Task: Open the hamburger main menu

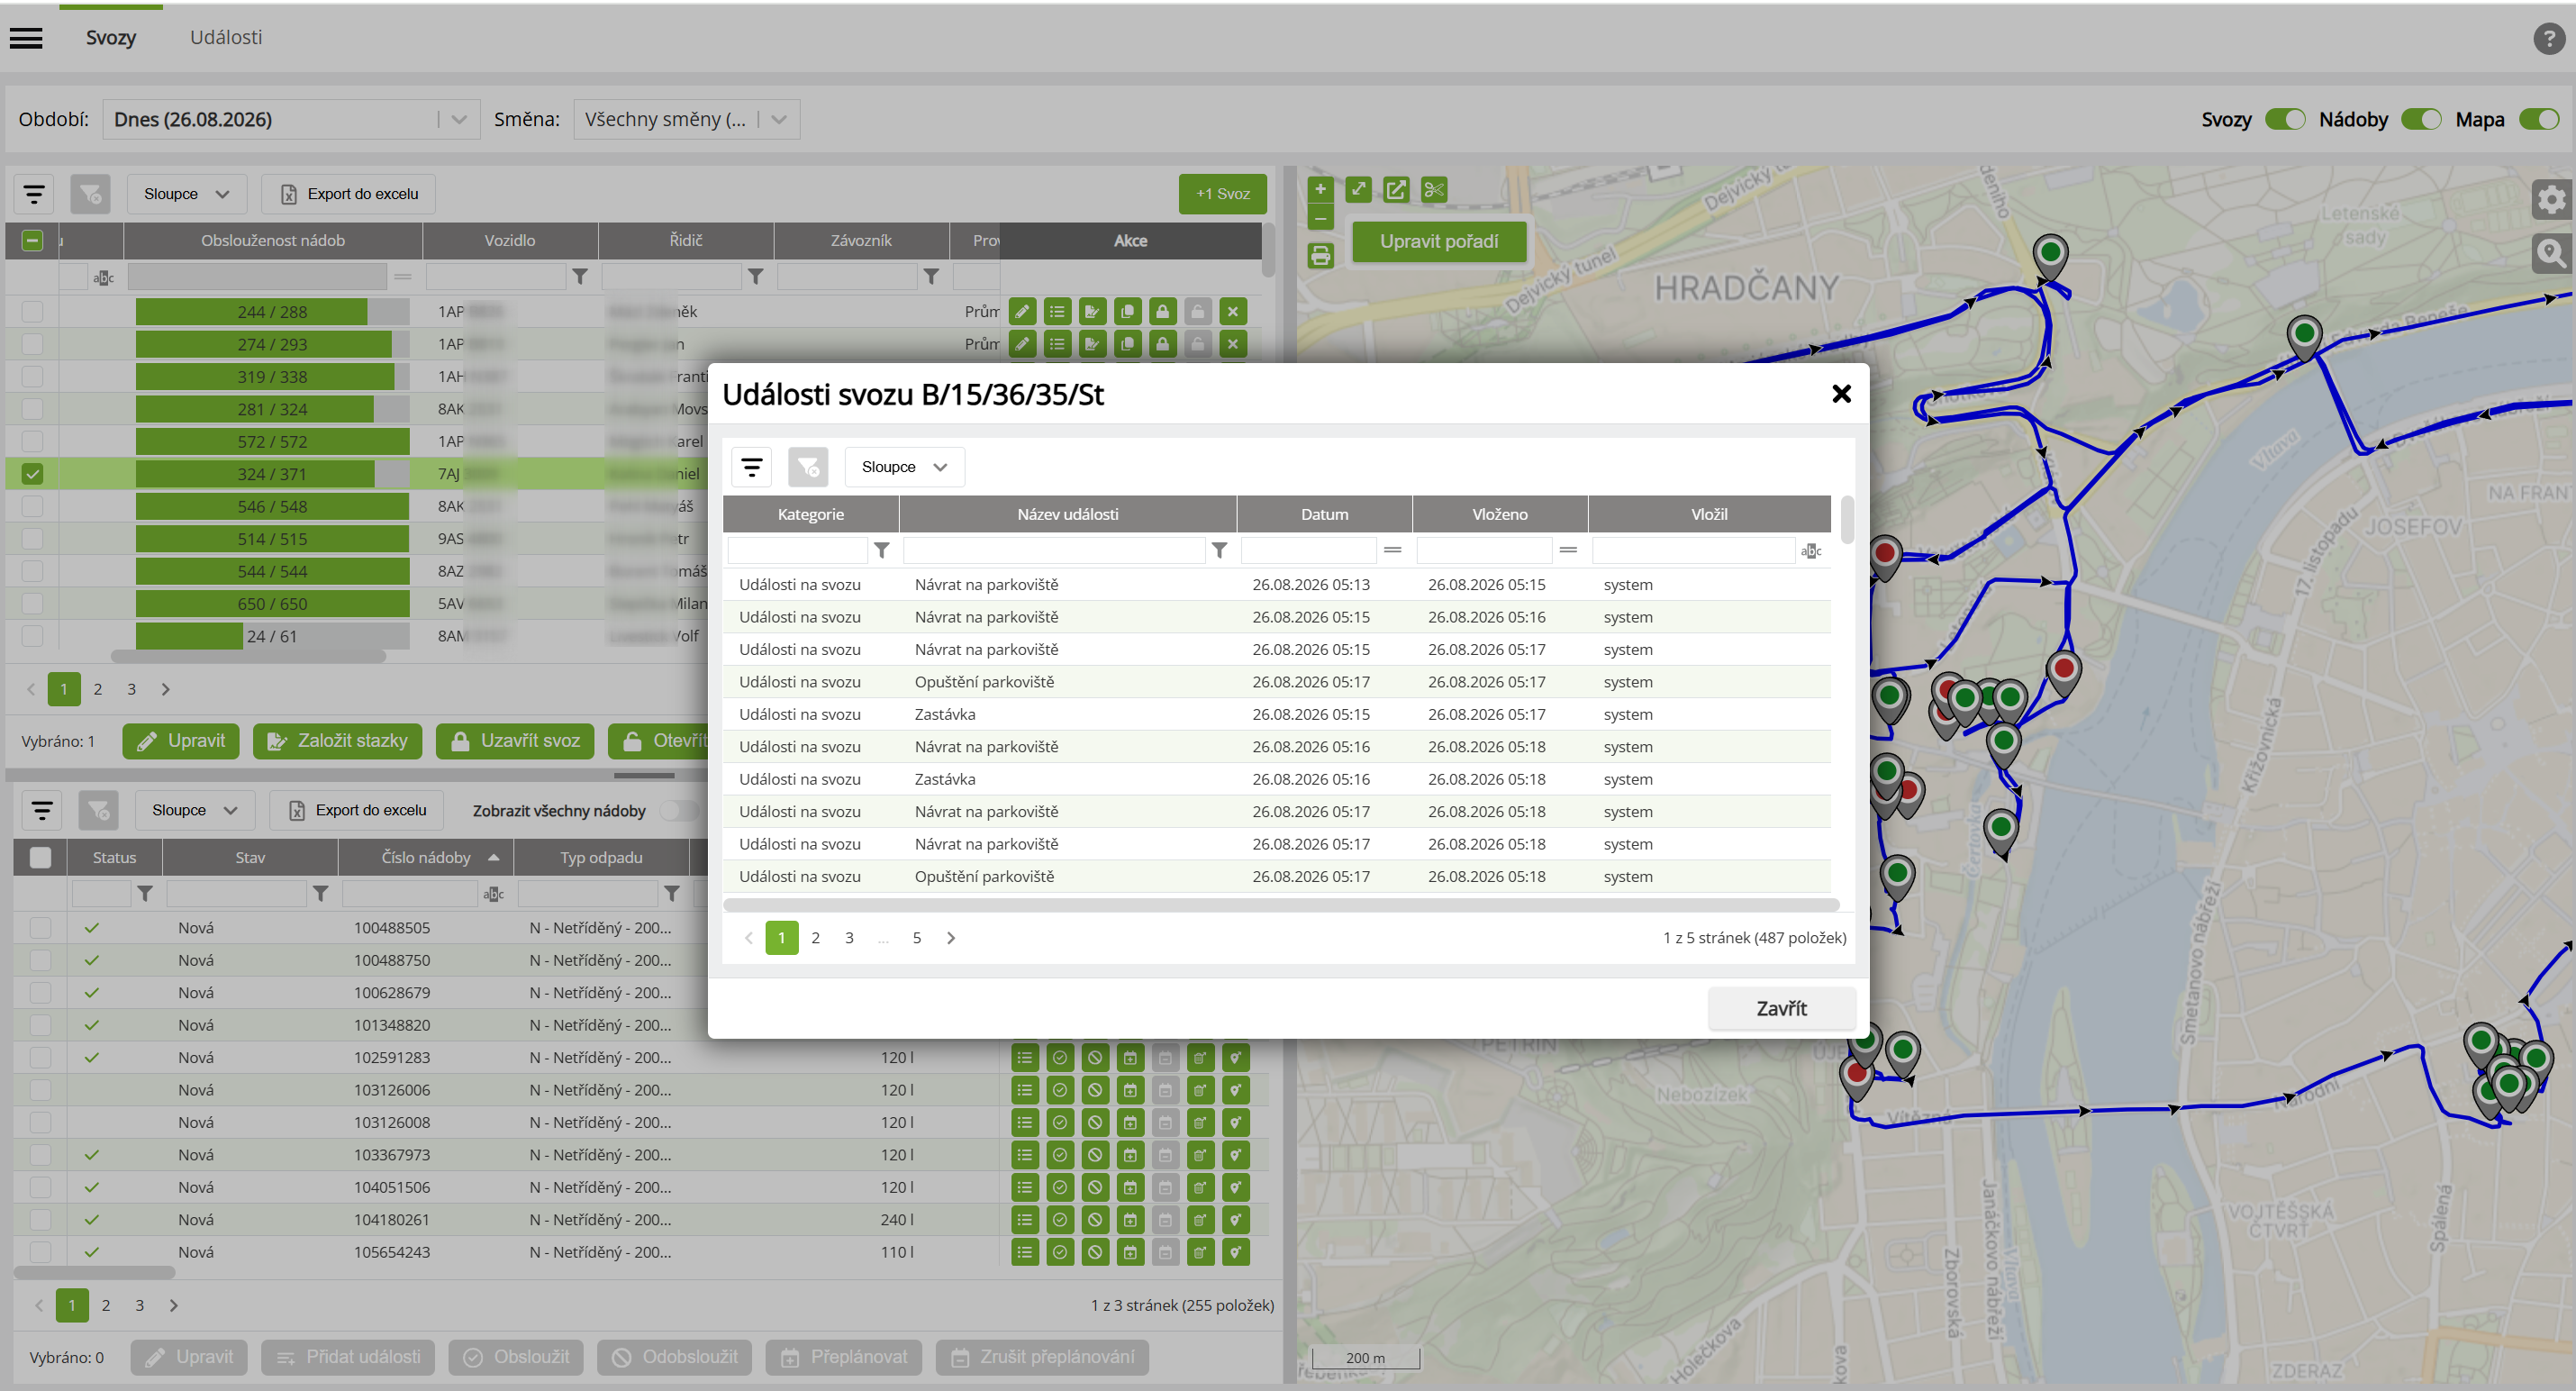Action: coord(26,38)
